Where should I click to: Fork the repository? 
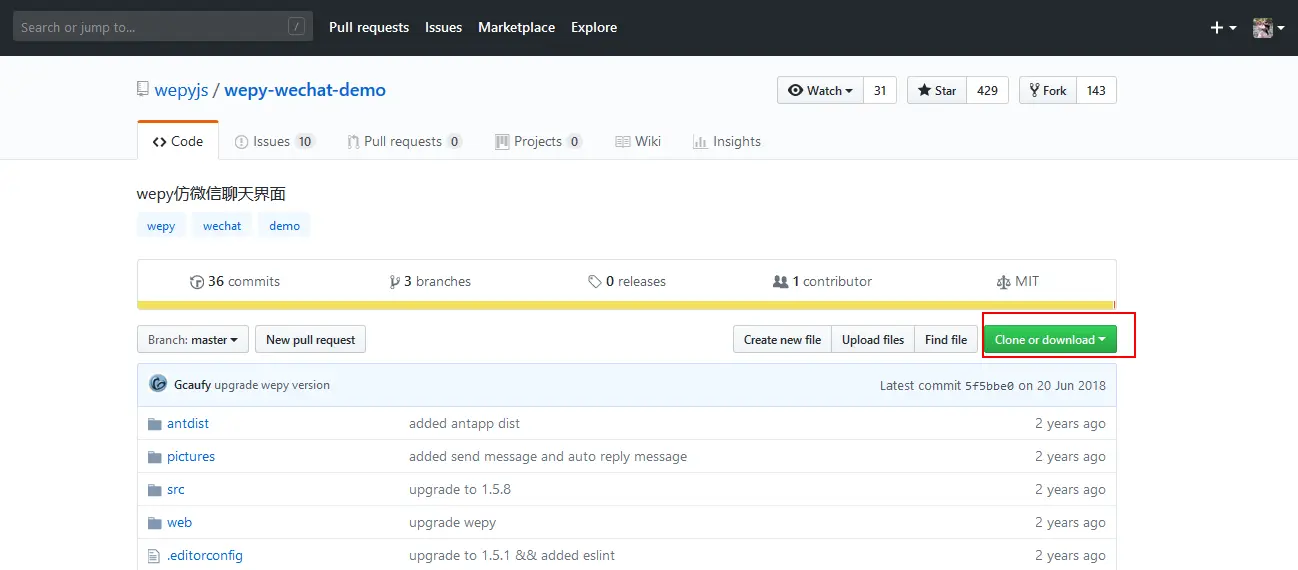(x=1047, y=90)
